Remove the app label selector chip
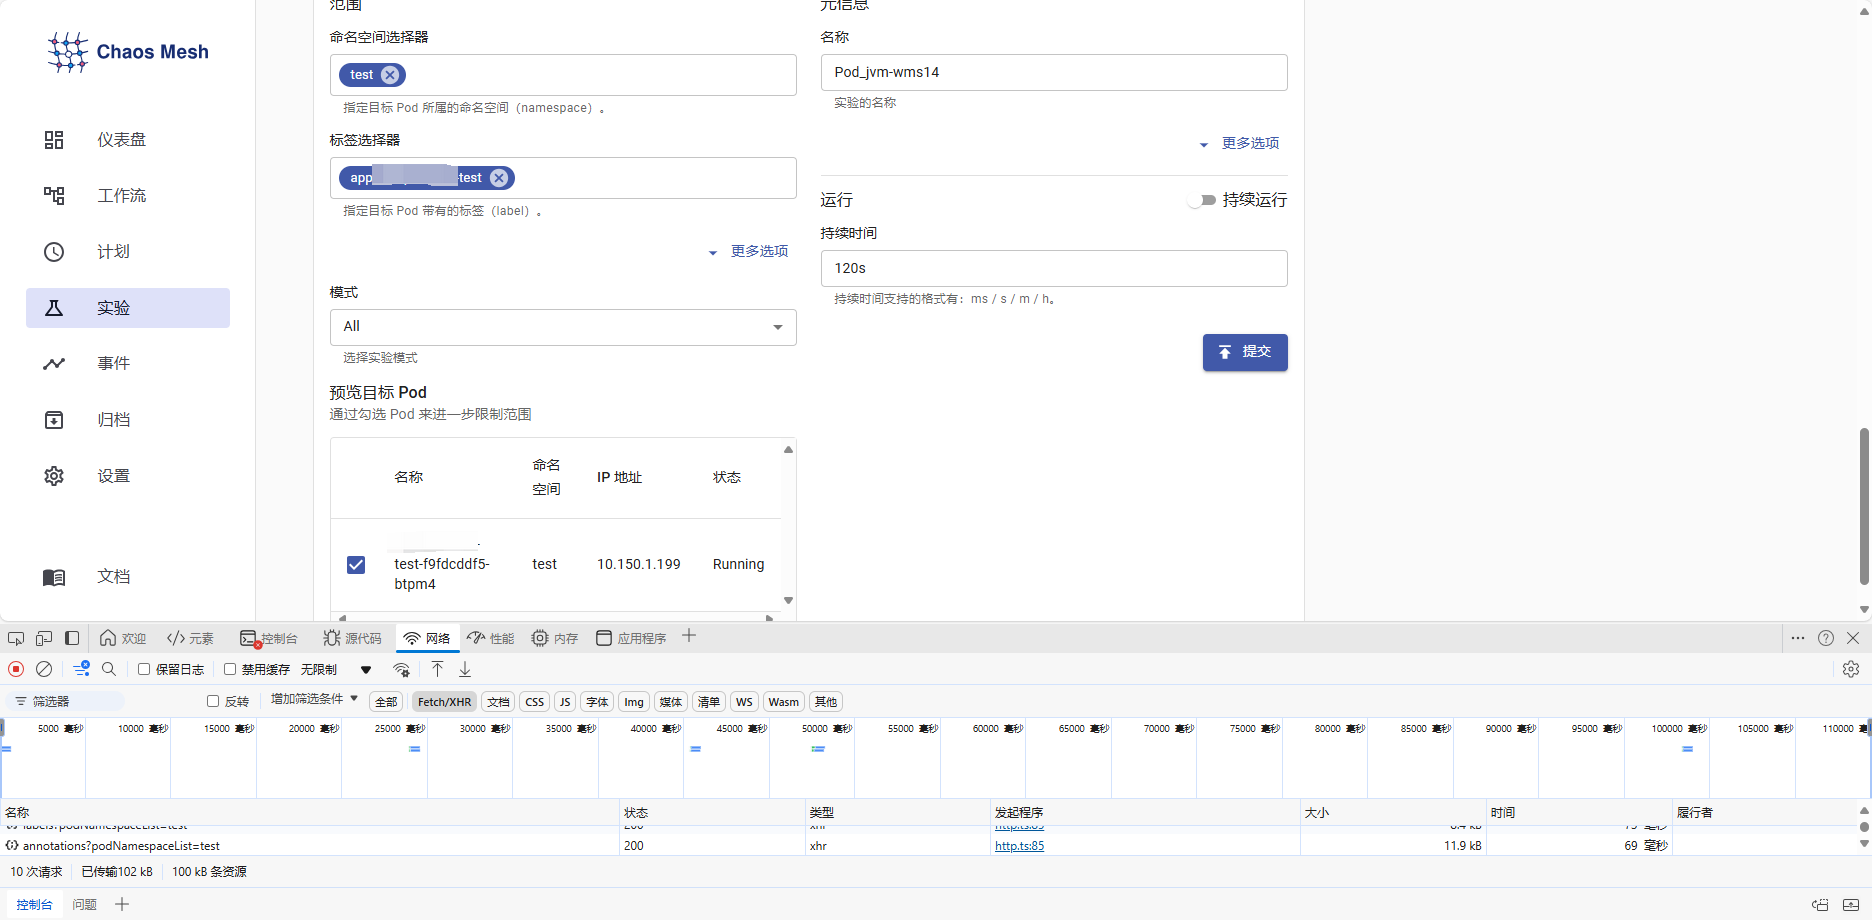 (x=499, y=178)
